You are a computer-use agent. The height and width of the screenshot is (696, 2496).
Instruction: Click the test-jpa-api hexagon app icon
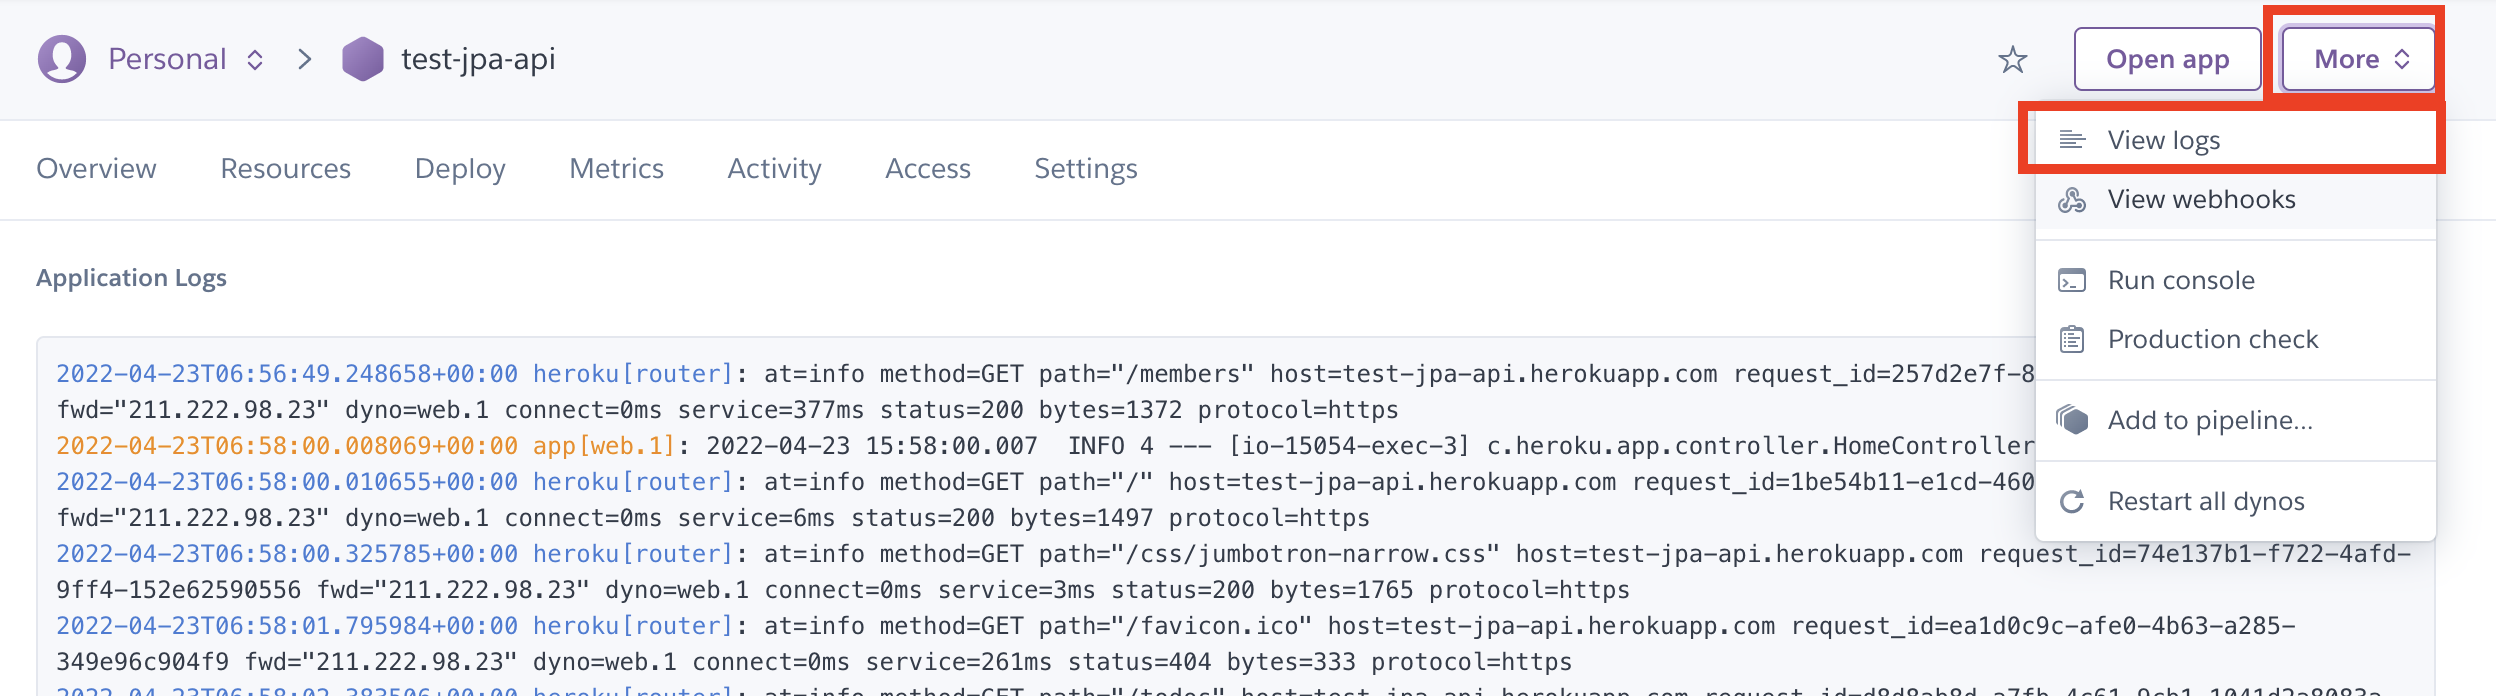(362, 59)
